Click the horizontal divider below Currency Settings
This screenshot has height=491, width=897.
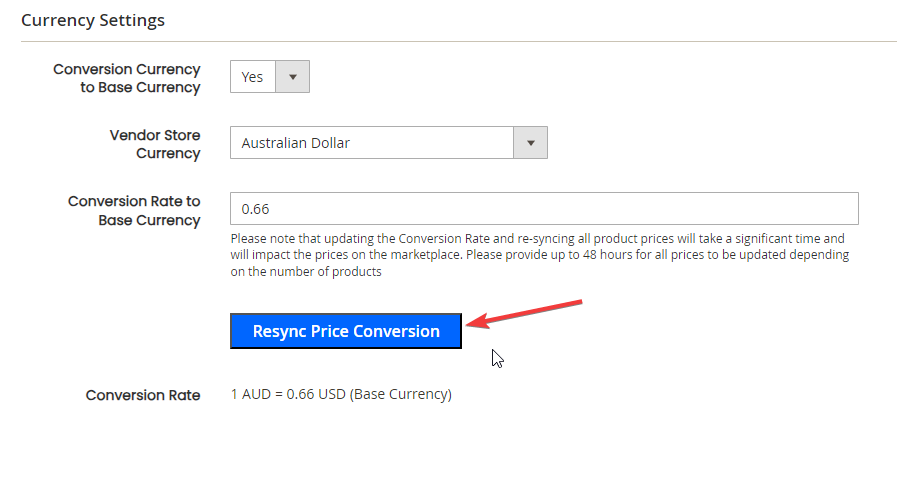pyautogui.click(x=459, y=41)
